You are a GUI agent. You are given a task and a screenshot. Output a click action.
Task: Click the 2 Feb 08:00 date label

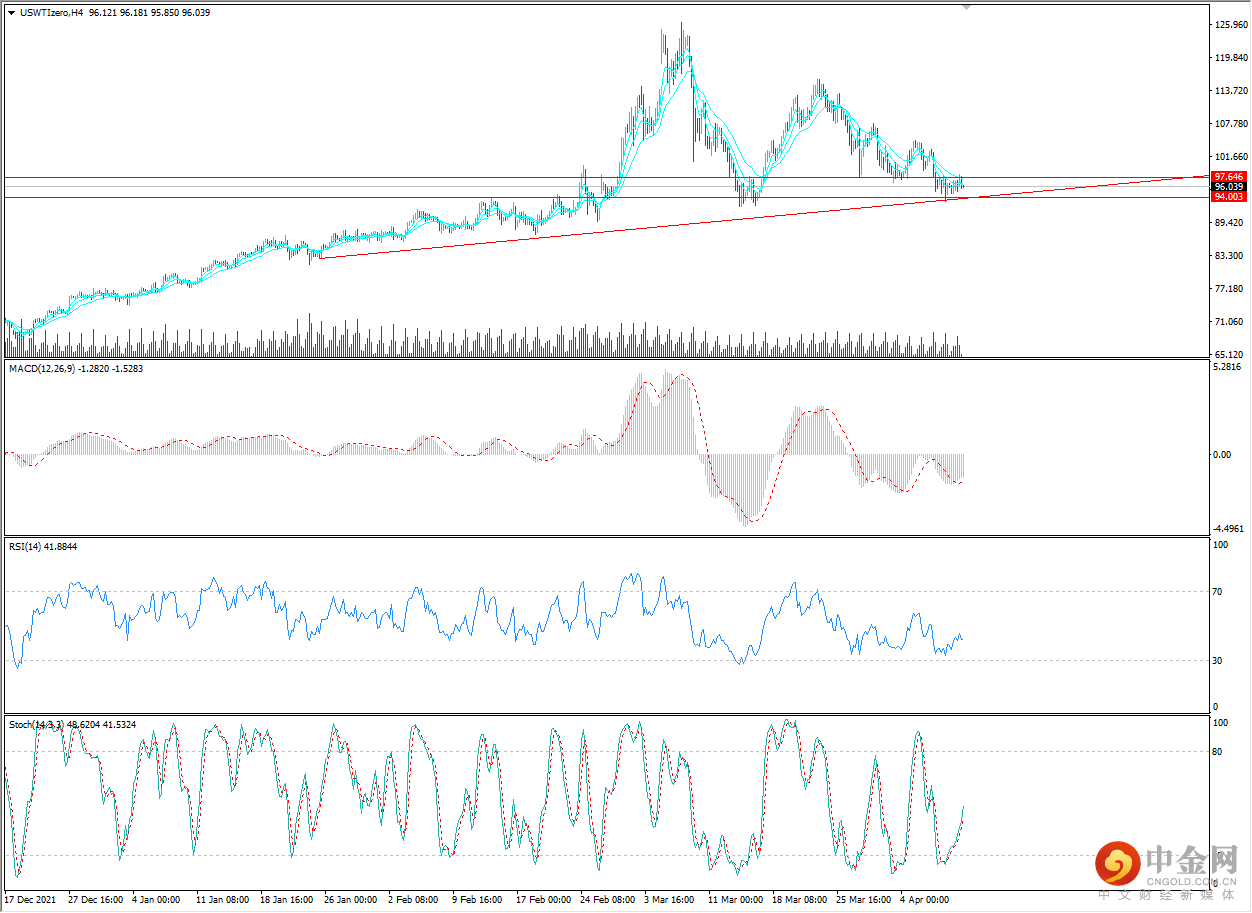pyautogui.click(x=414, y=899)
